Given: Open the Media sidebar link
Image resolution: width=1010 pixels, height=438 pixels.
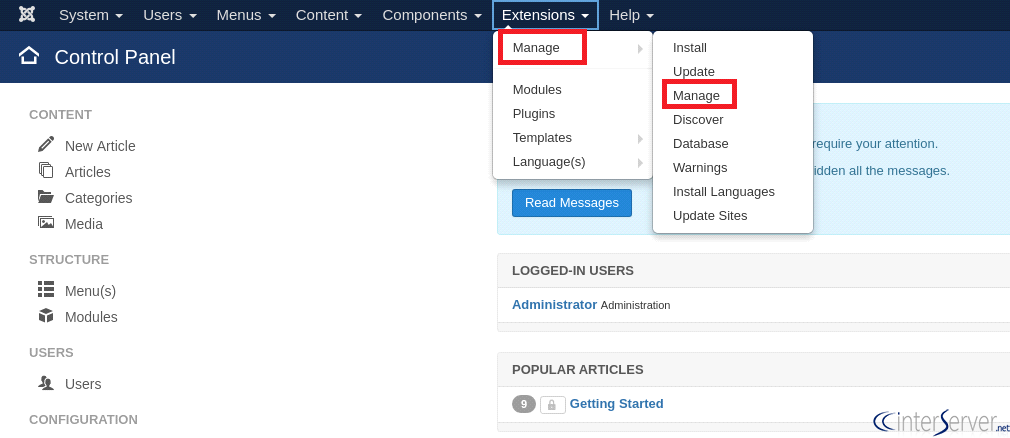Looking at the screenshot, I should tap(84, 224).
